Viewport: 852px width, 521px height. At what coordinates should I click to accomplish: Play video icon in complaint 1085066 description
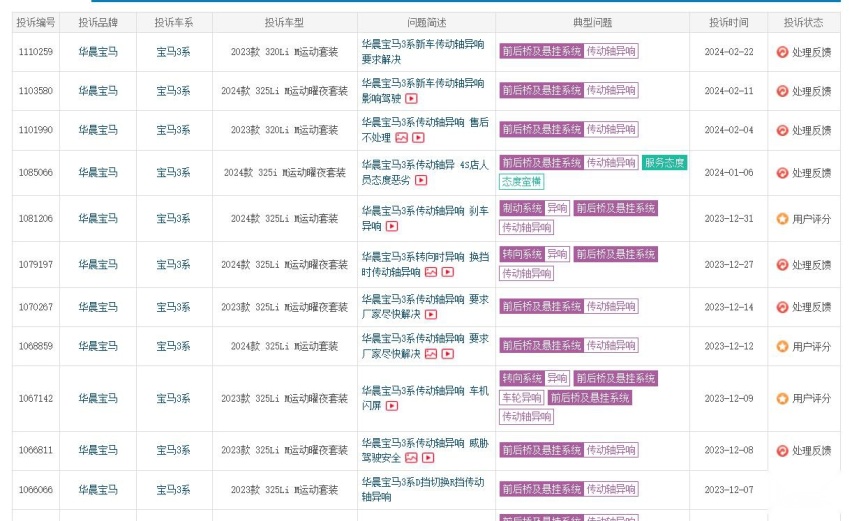pos(421,180)
